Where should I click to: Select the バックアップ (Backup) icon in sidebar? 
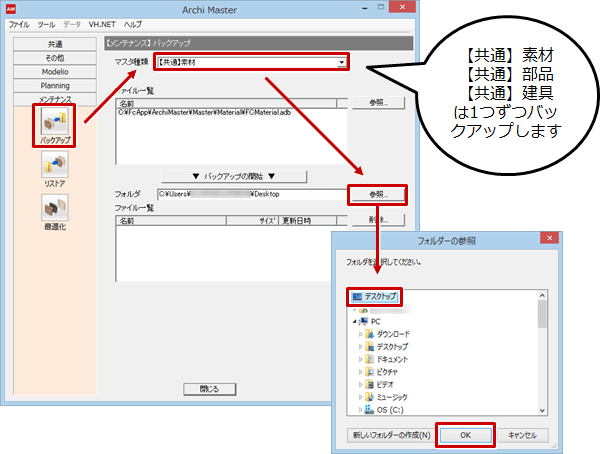click(54, 124)
